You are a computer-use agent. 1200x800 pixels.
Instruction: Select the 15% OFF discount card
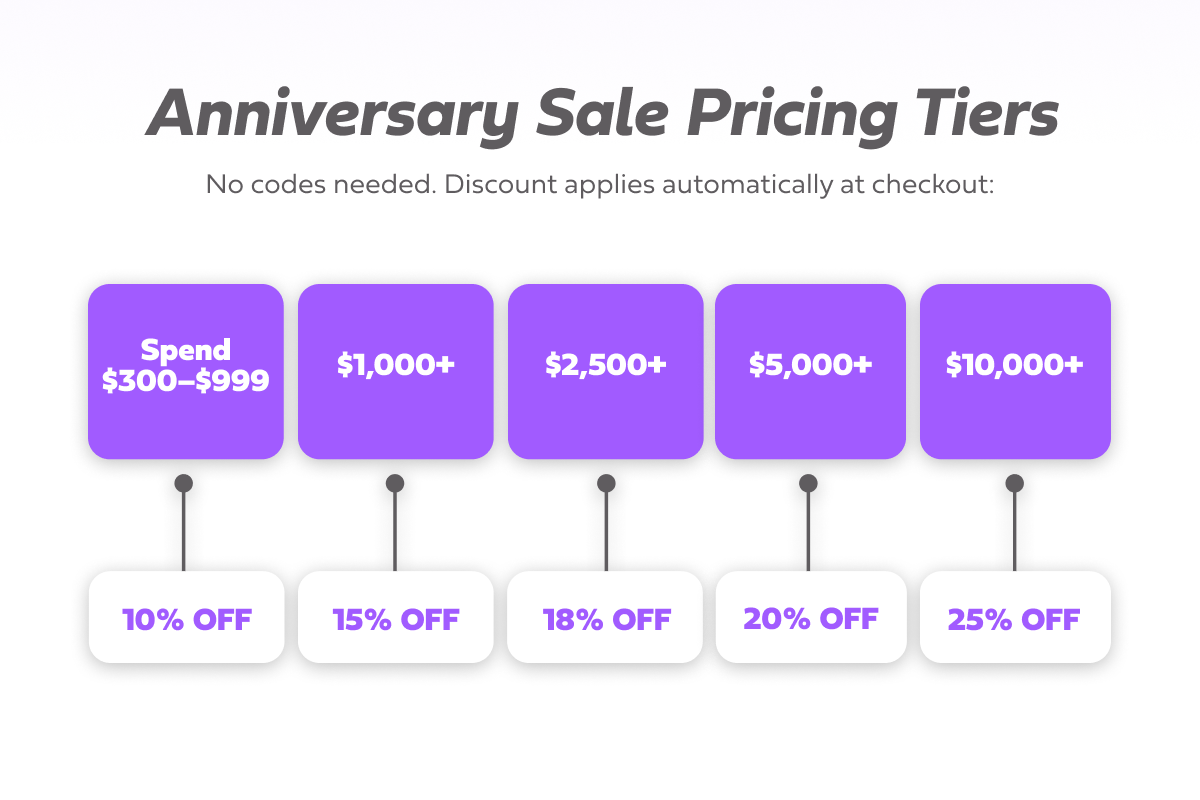pyautogui.click(x=395, y=618)
